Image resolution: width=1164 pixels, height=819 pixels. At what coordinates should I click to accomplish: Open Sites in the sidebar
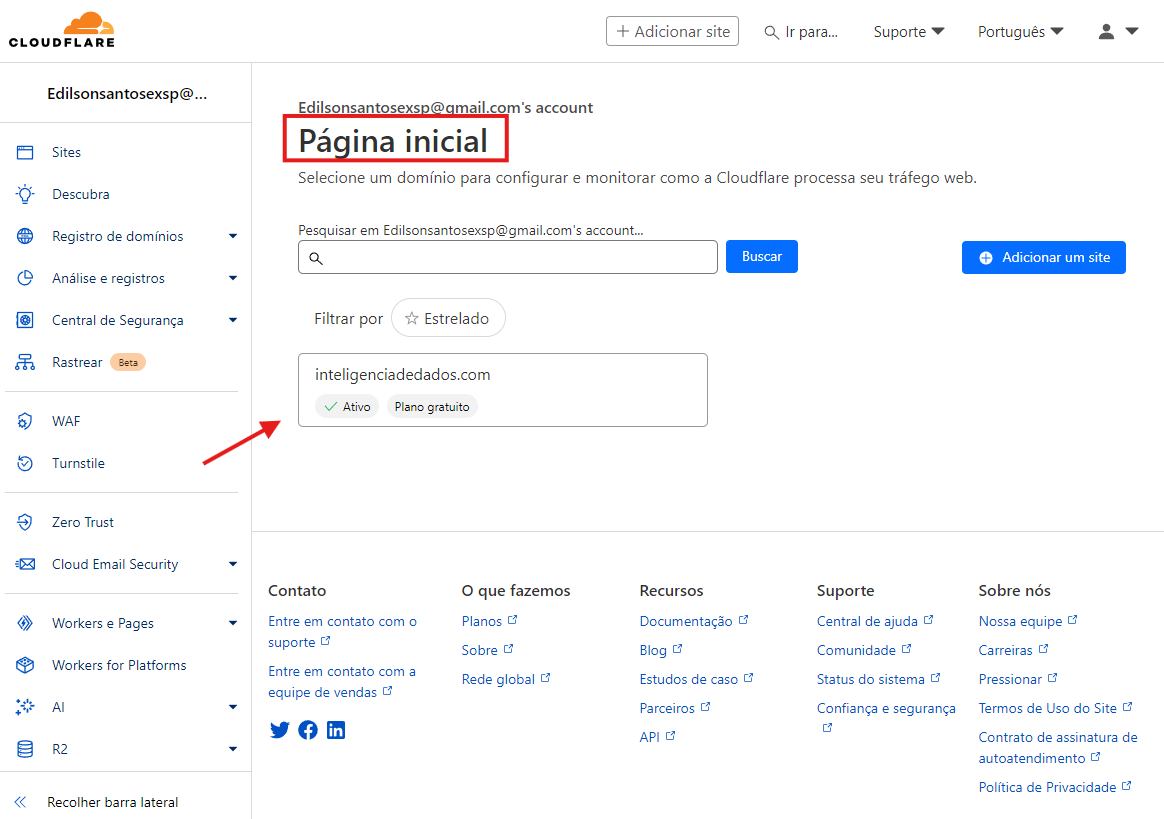point(66,152)
